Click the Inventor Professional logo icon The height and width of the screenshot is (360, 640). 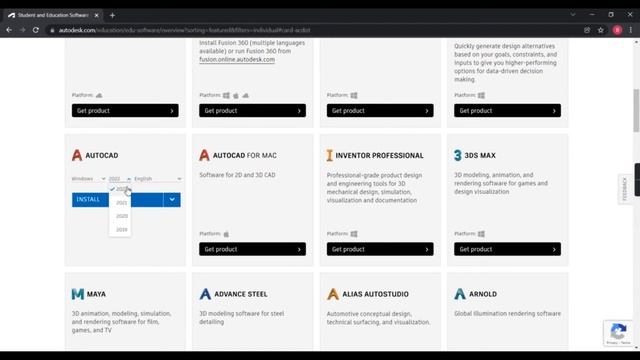329,156
